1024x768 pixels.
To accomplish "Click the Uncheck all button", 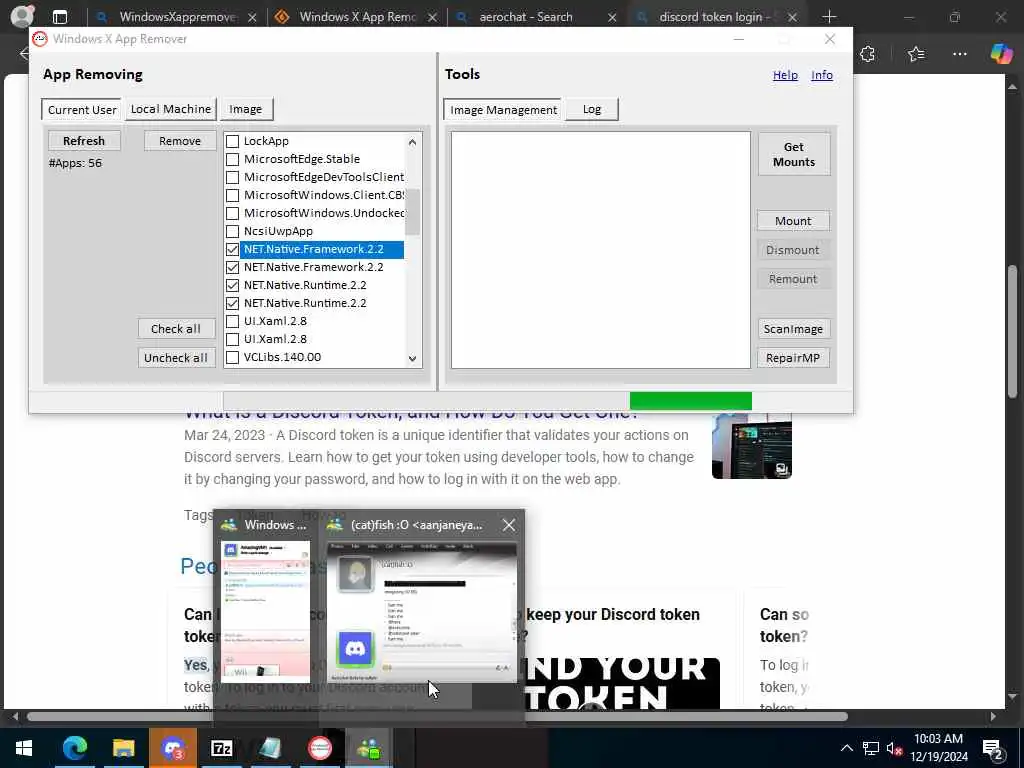I will tap(176, 358).
